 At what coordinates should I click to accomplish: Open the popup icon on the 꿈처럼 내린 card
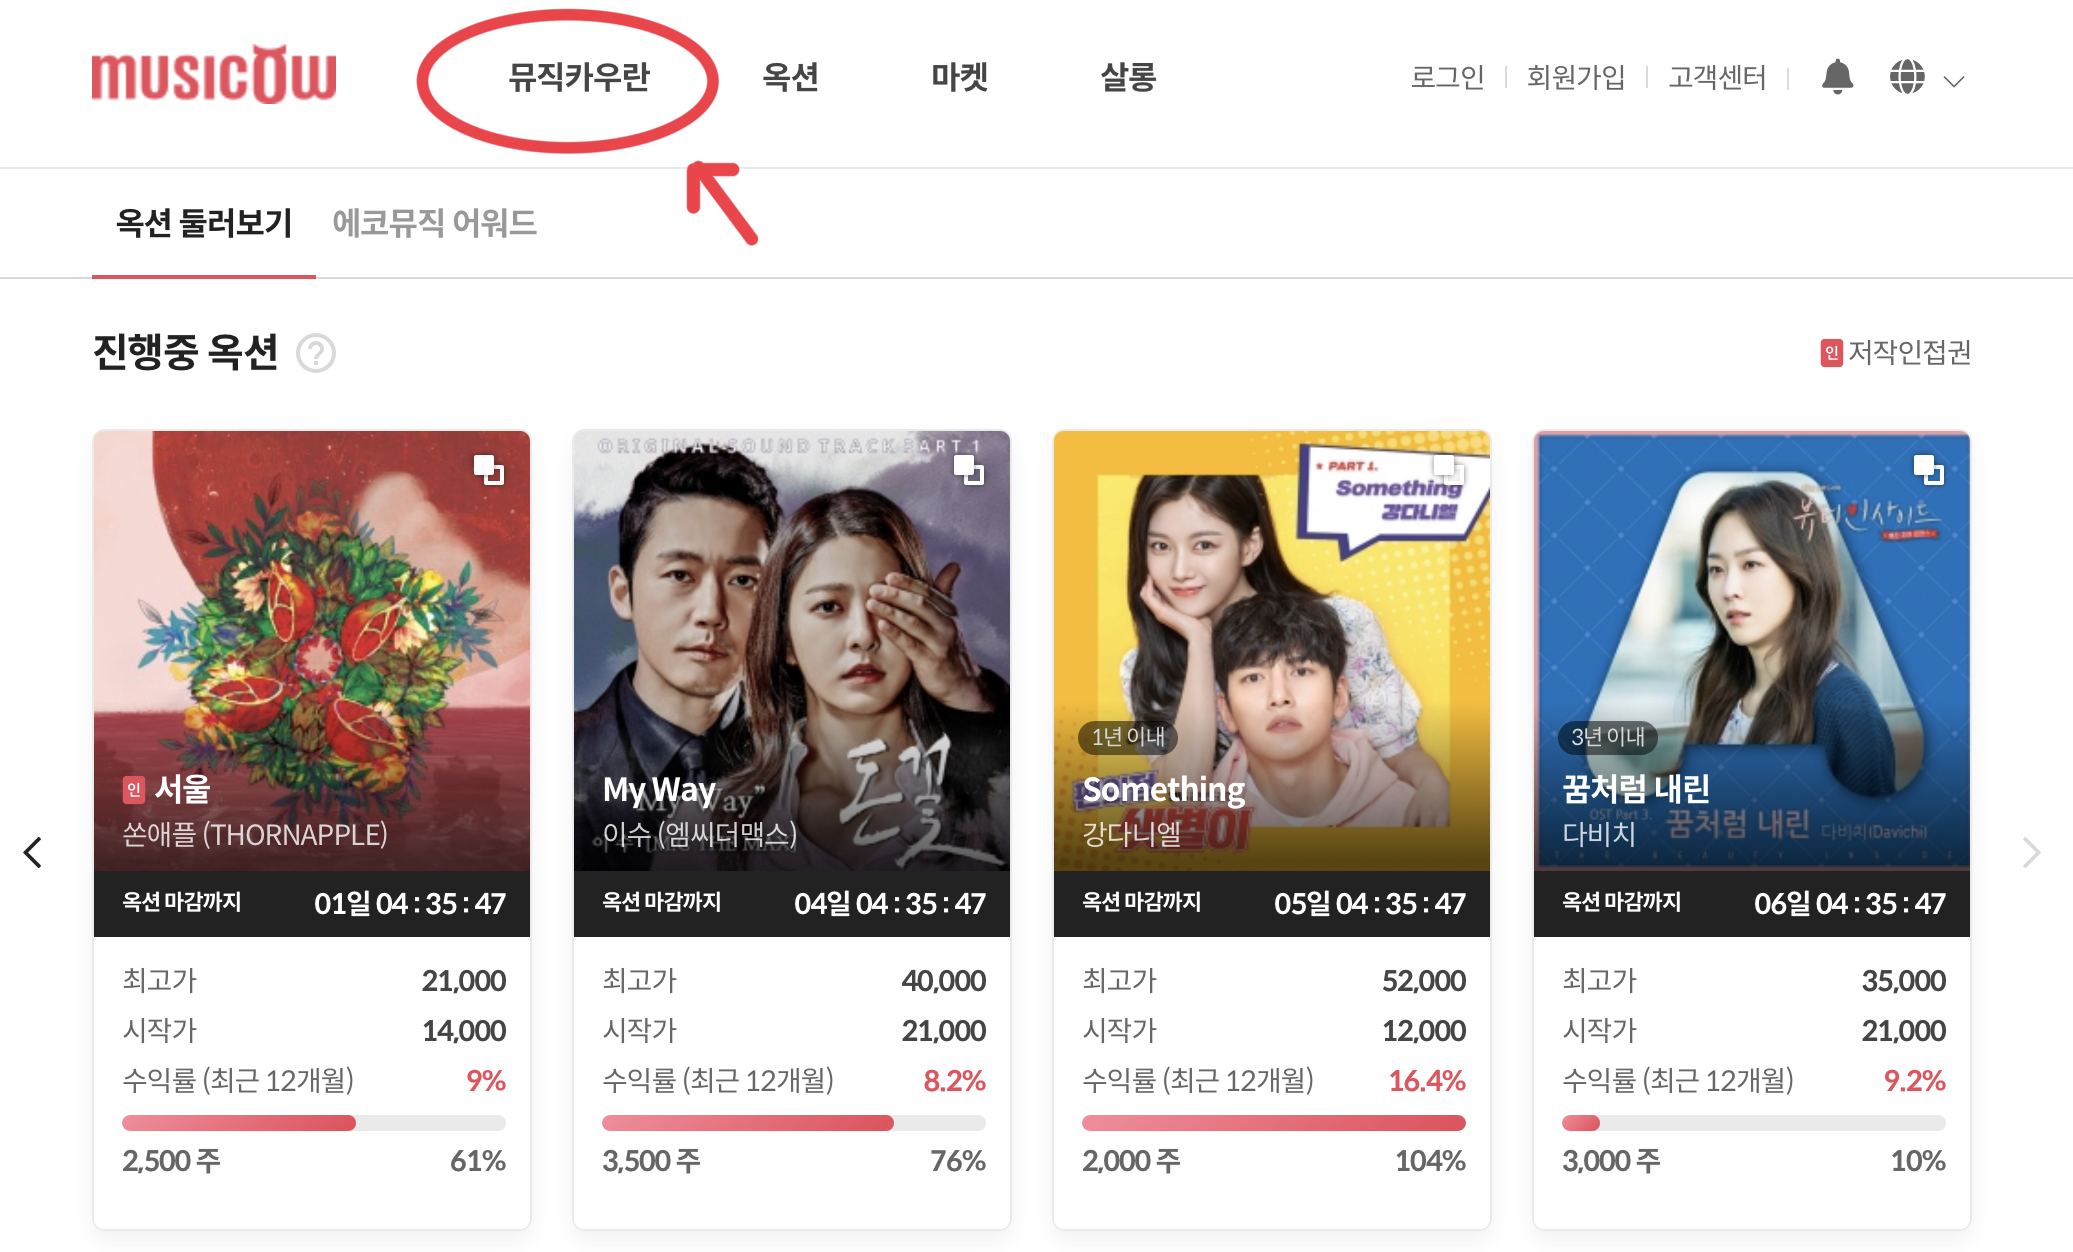coord(1929,469)
